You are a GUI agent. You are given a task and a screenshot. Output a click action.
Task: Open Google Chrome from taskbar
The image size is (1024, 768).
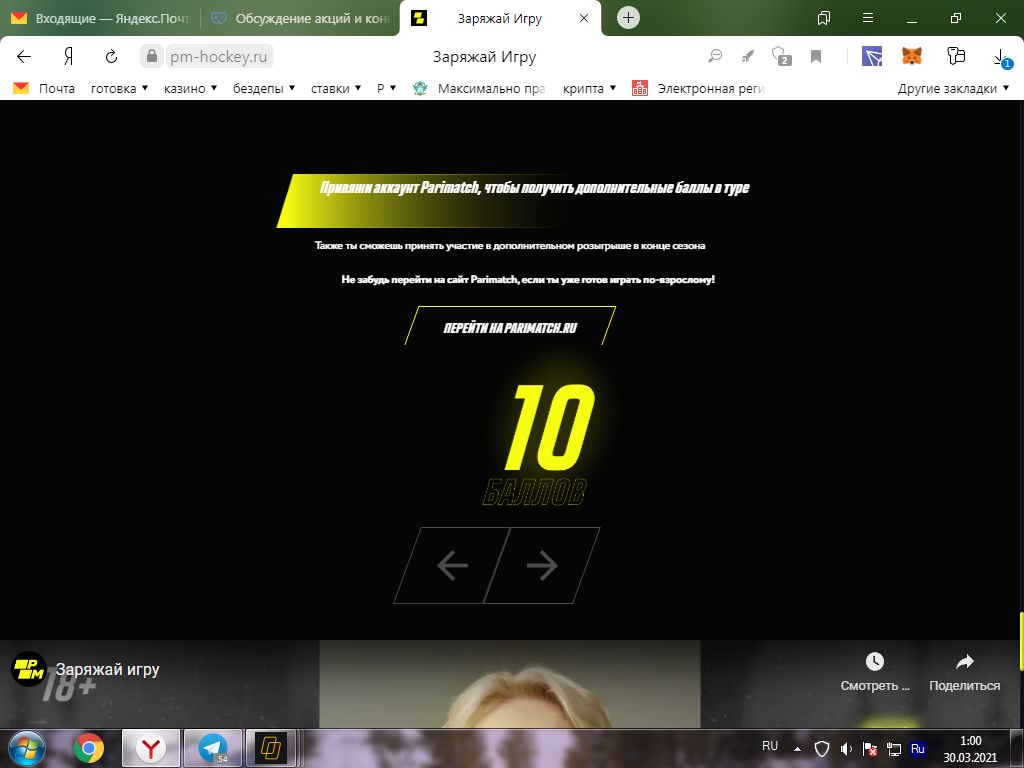89,748
